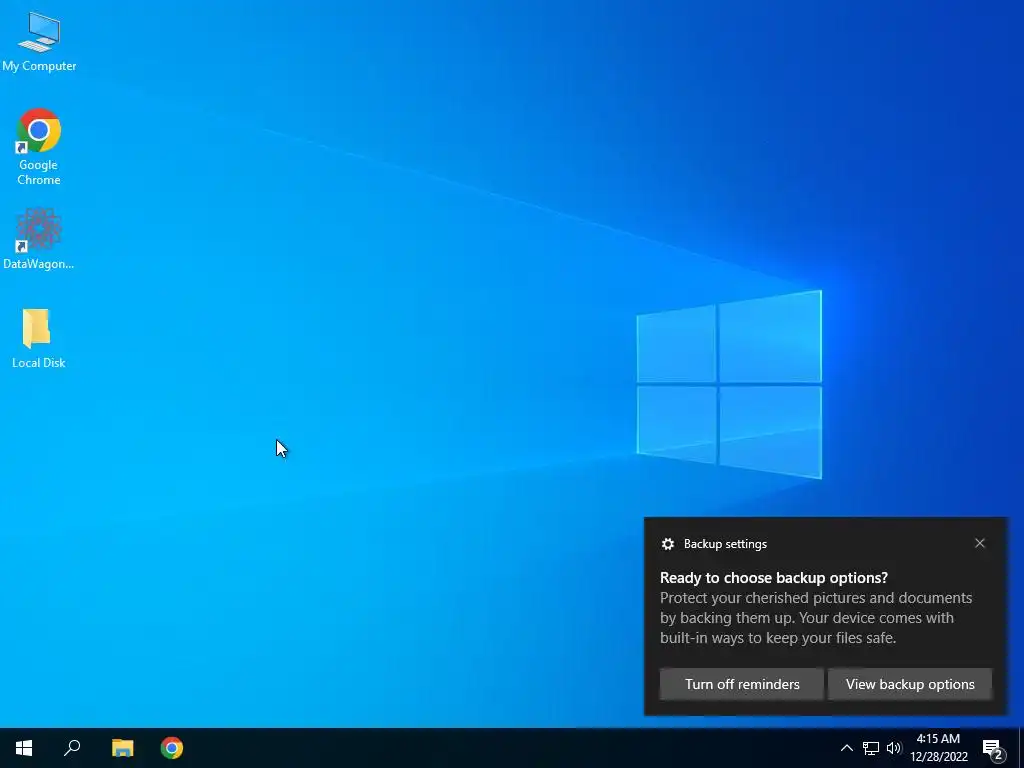
Task: Click Turn off reminders button
Action: click(x=742, y=684)
